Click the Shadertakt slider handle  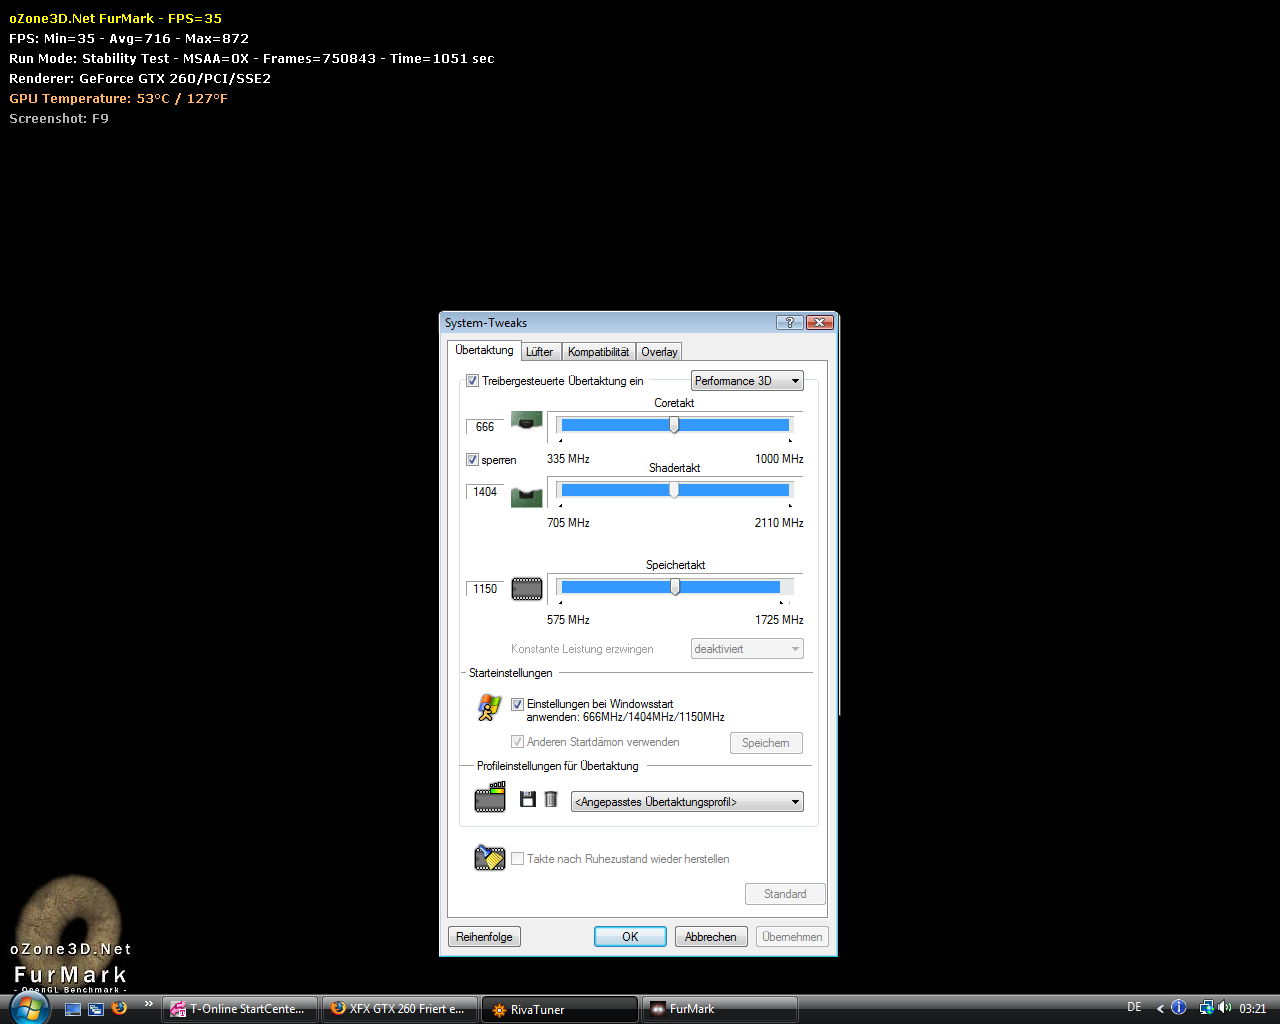click(674, 490)
